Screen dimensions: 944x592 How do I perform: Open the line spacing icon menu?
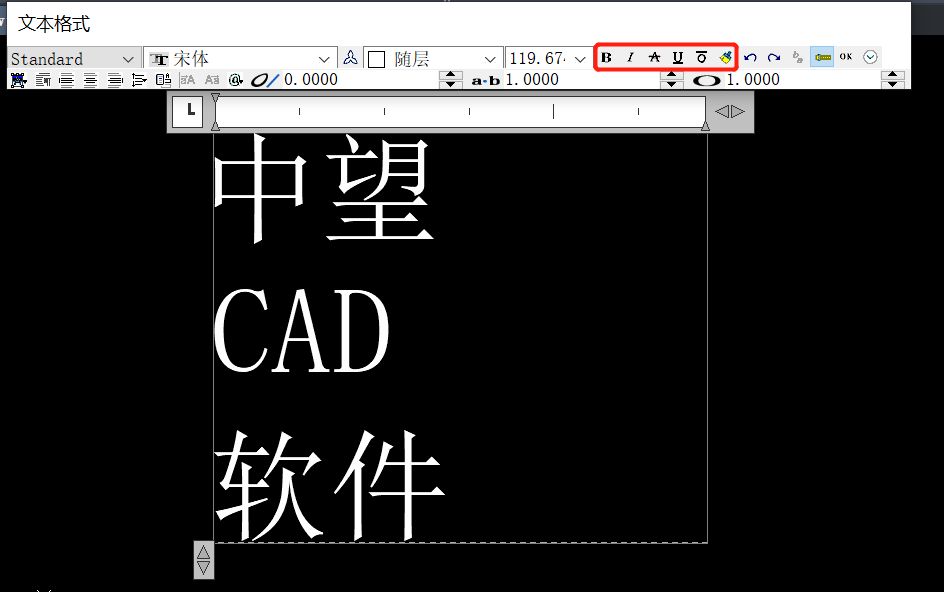coord(139,80)
